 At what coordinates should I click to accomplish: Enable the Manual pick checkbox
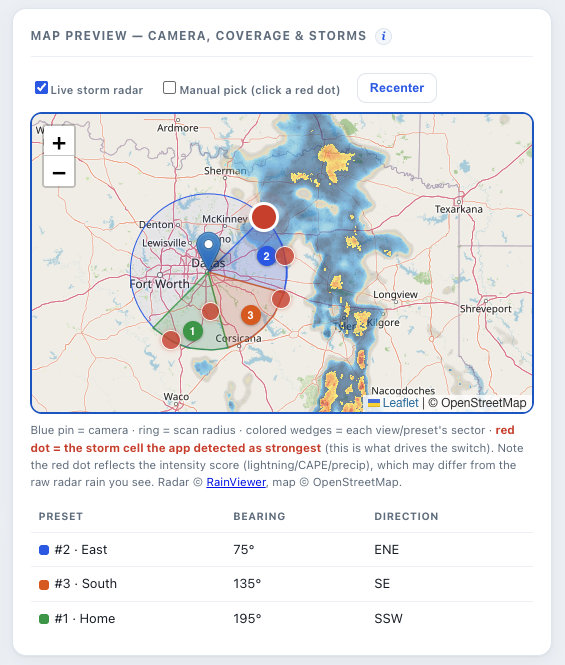click(x=169, y=87)
